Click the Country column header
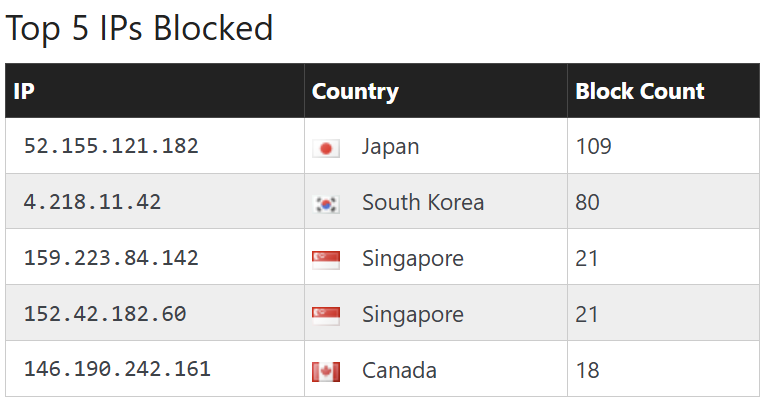Image resolution: width=778 pixels, height=406 pixels. 355,92
